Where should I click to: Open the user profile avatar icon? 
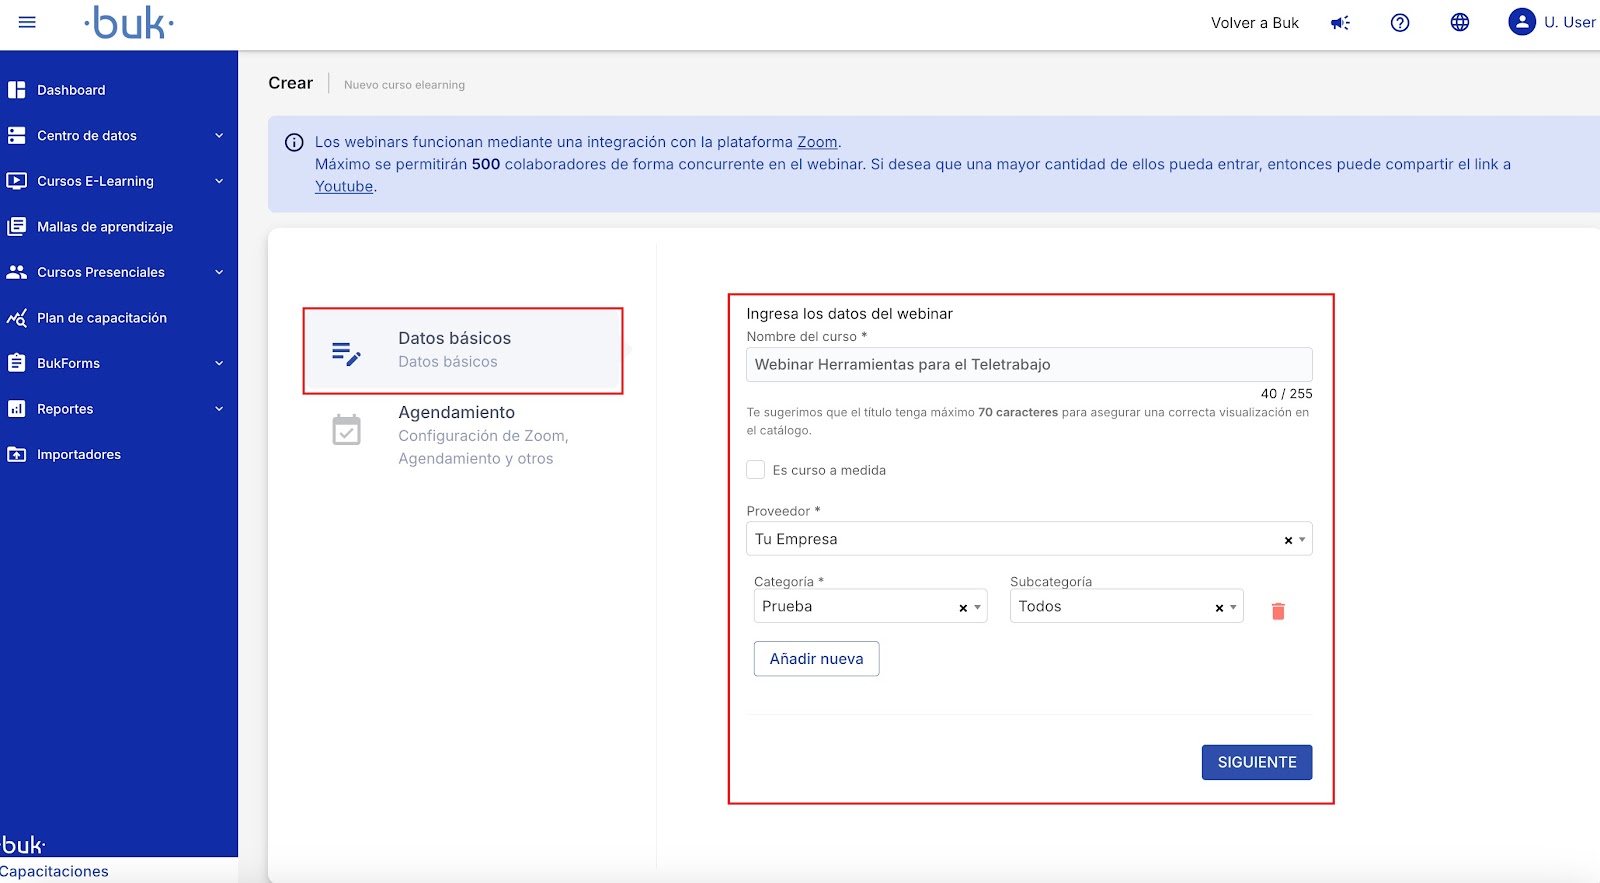point(1521,22)
